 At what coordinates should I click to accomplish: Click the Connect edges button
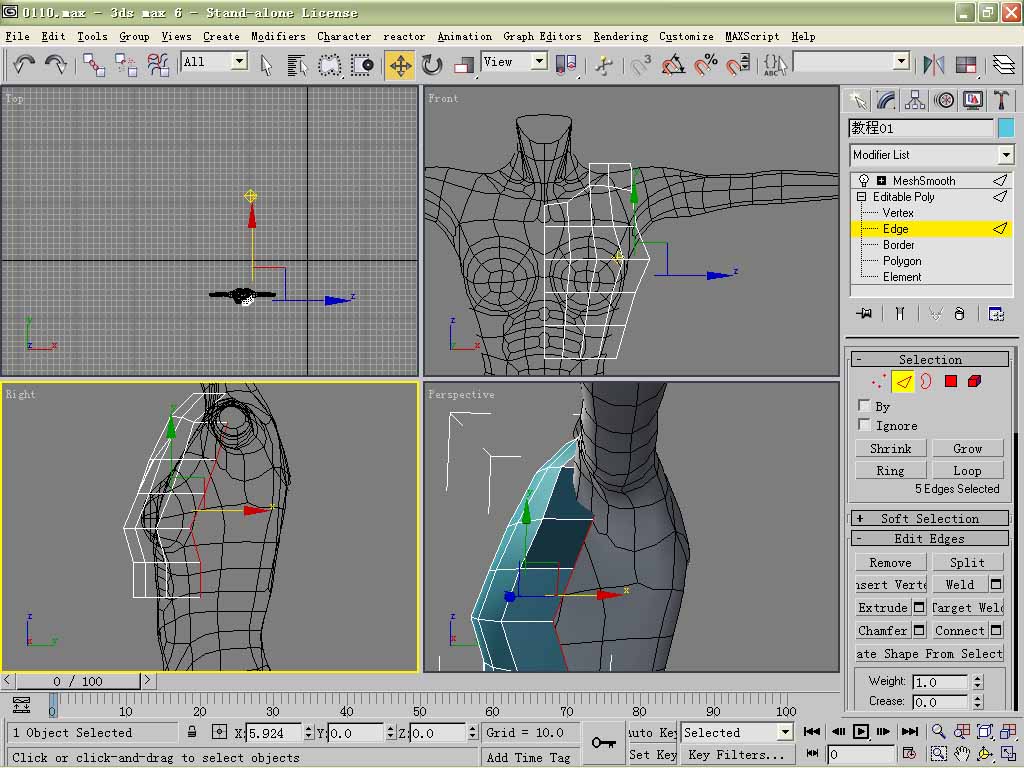coord(959,630)
